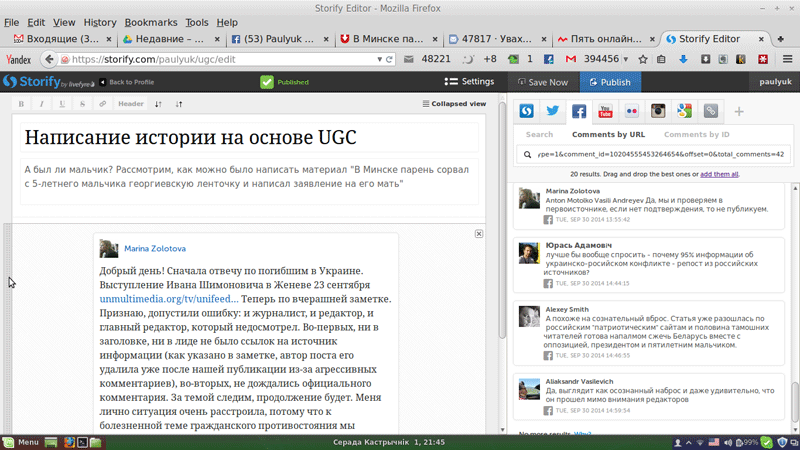Open the Google search source
The image size is (800, 450).
click(x=684, y=111)
